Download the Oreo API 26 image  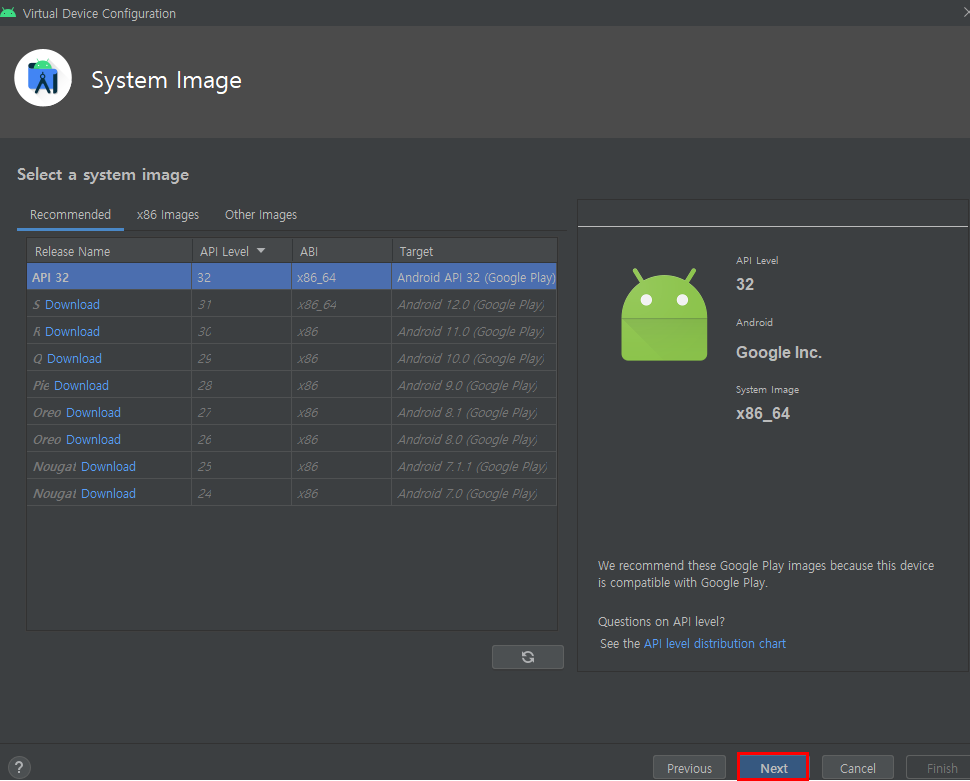(x=93, y=440)
